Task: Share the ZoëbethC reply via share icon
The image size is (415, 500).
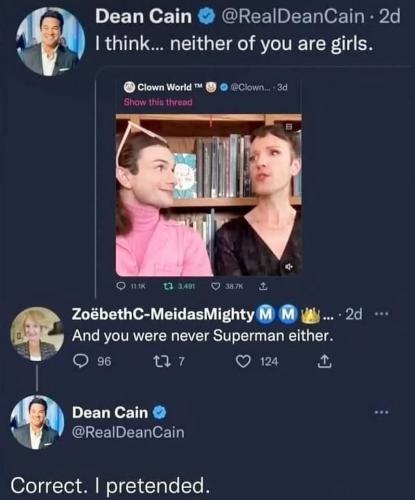Action: [x=324, y=361]
